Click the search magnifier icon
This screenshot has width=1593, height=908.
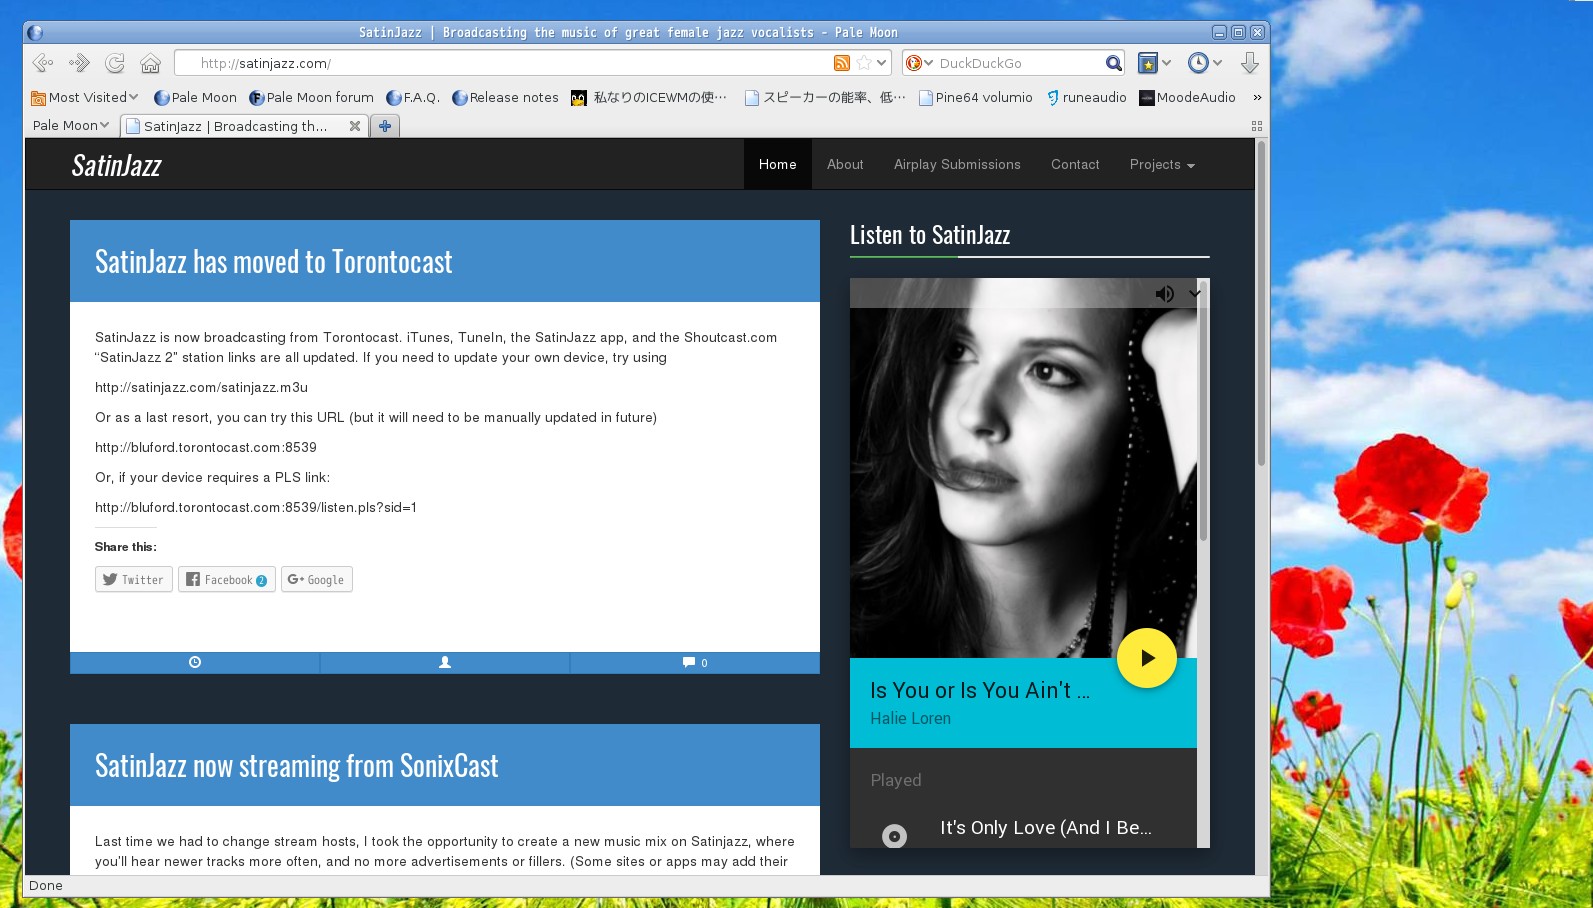coord(1113,63)
